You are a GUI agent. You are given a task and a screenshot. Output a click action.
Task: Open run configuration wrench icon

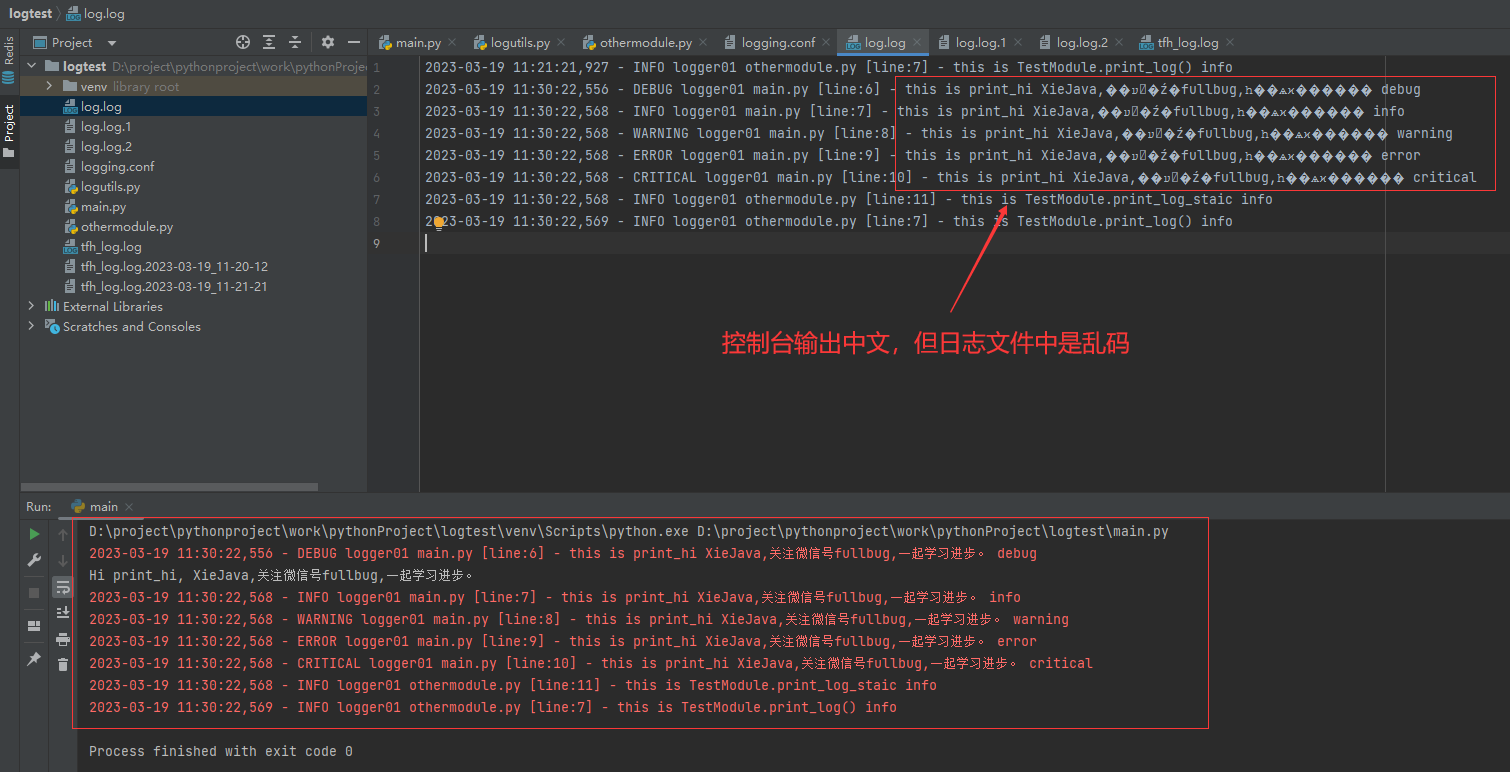click(34, 561)
